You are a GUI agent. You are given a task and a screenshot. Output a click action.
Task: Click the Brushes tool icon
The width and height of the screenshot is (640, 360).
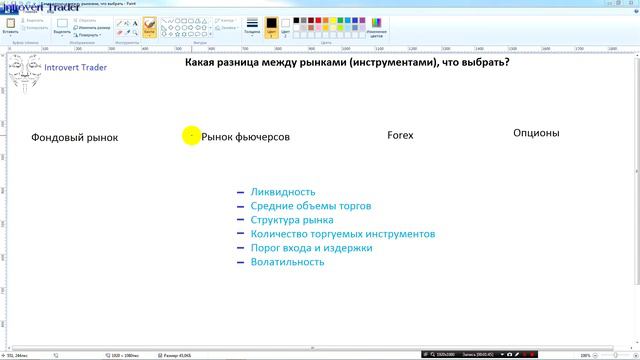coord(150,24)
